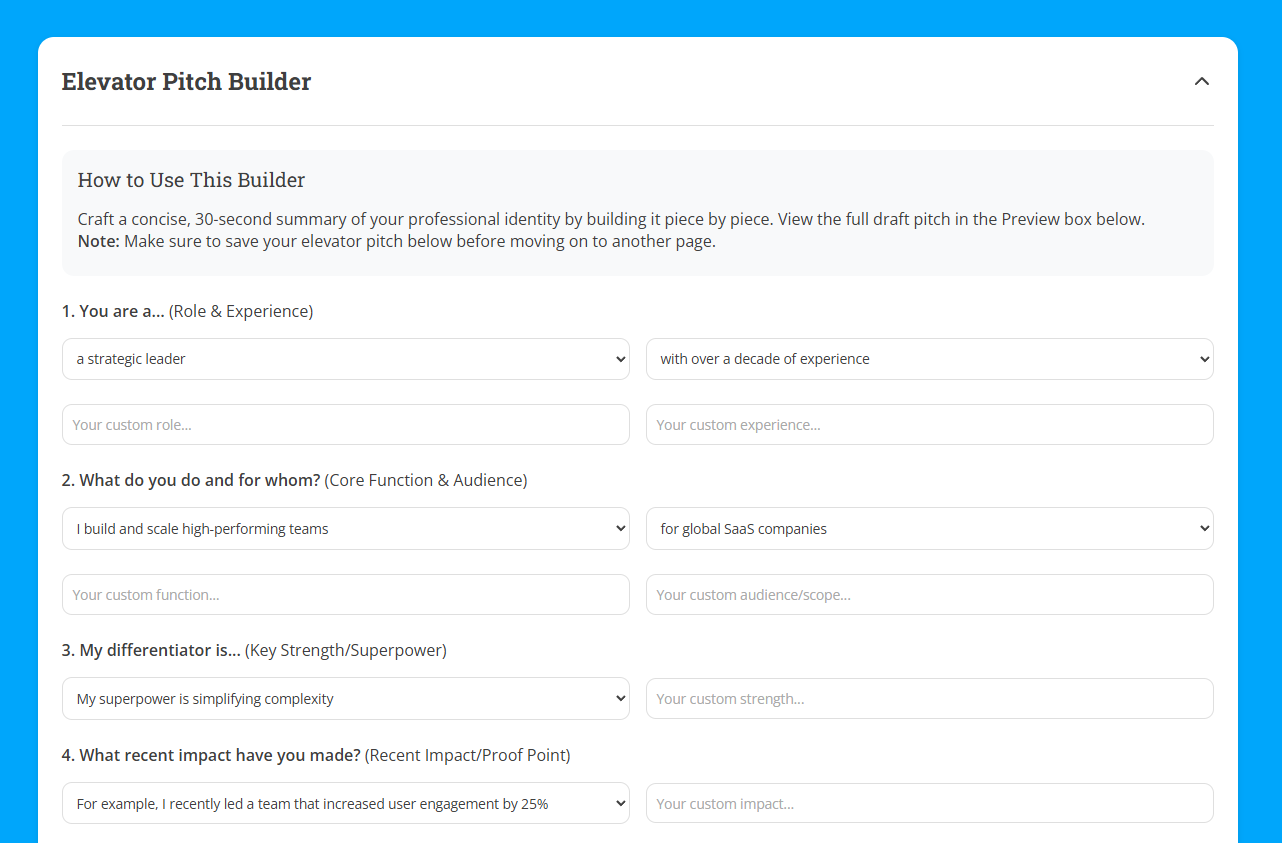Open the core function dropdown
The height and width of the screenshot is (843, 1282).
[x=345, y=528]
